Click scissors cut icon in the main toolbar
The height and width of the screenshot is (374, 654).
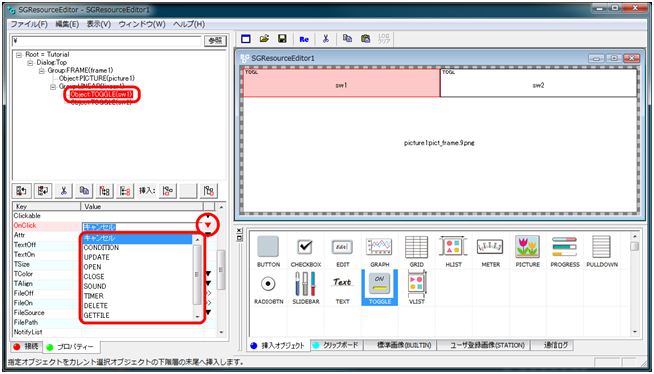click(326, 39)
